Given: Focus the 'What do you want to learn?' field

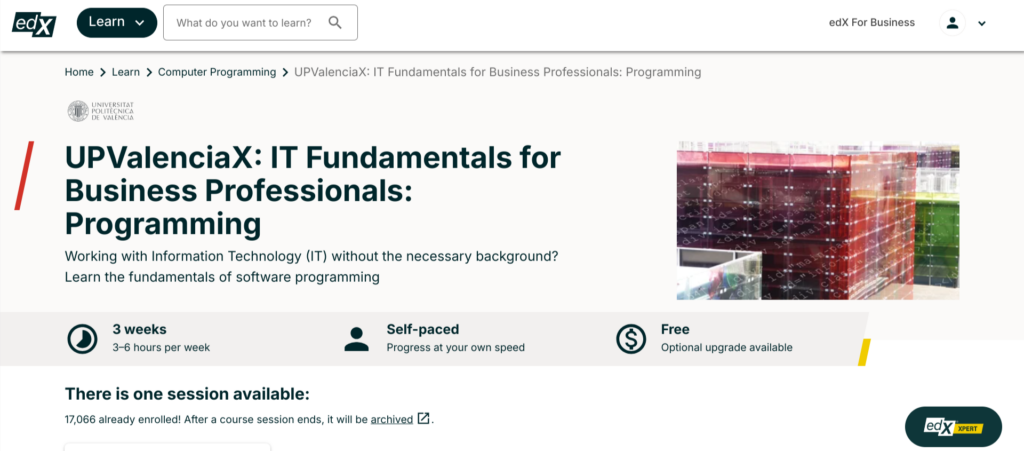Looking at the screenshot, I should click(243, 22).
